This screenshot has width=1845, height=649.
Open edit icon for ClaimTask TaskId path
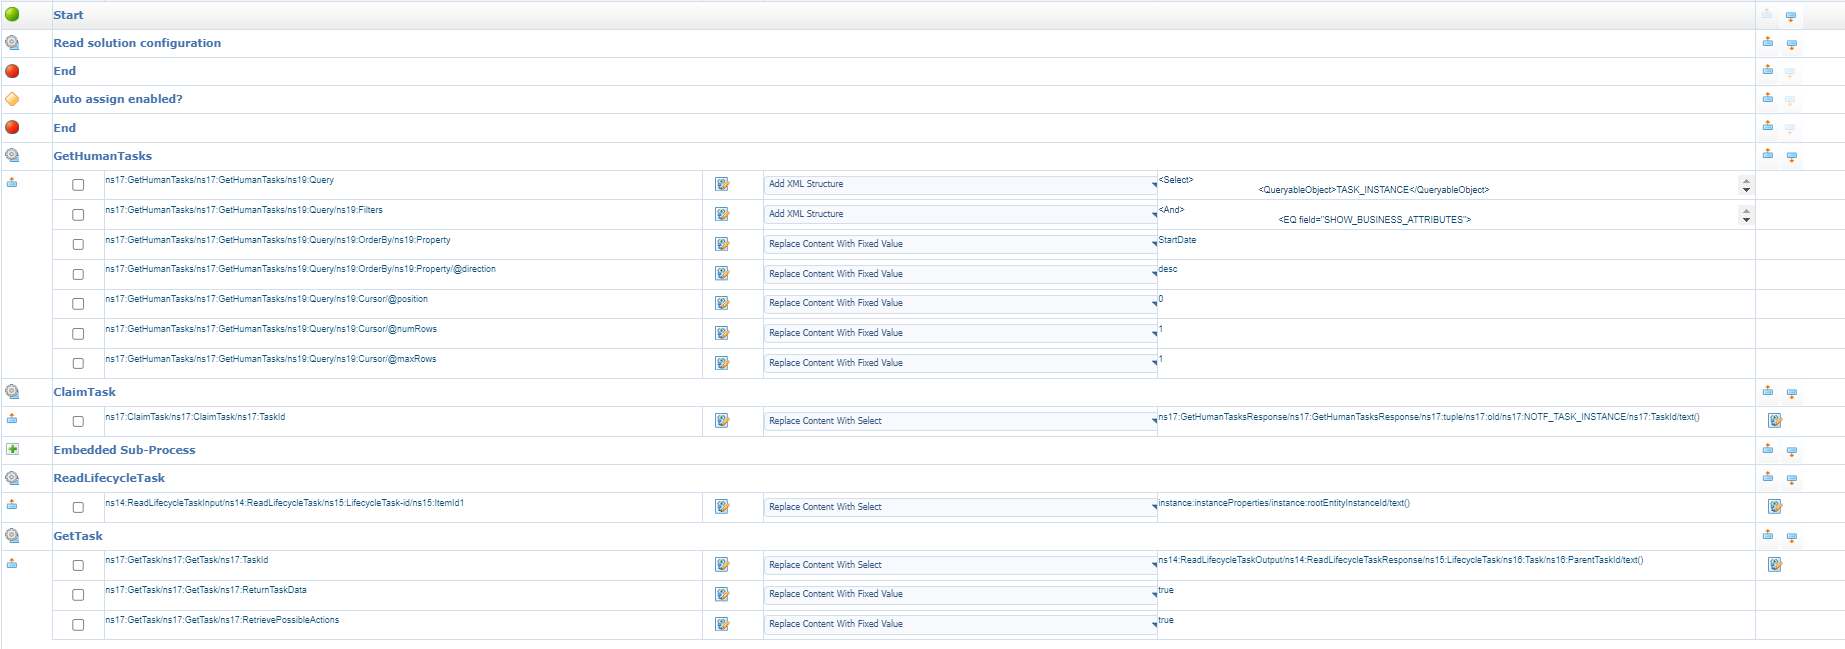(722, 421)
